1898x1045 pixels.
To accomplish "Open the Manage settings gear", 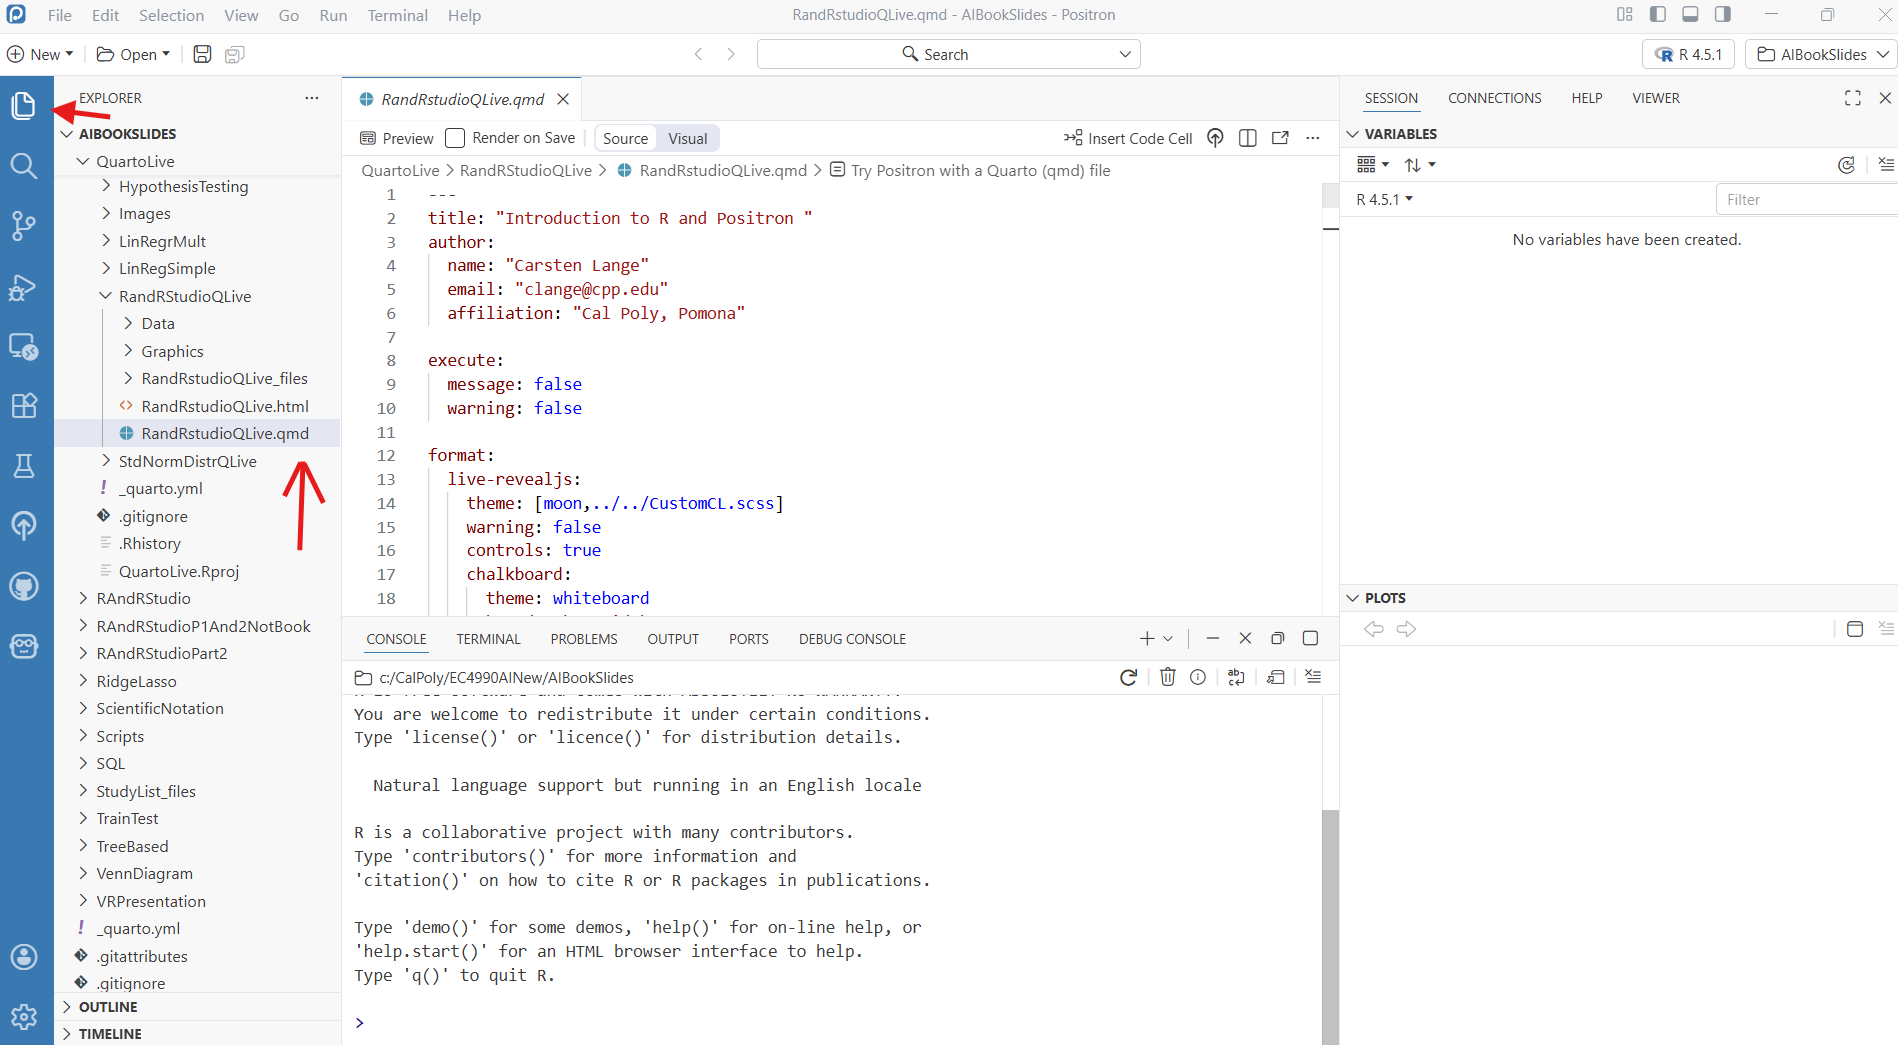I will (x=24, y=1017).
